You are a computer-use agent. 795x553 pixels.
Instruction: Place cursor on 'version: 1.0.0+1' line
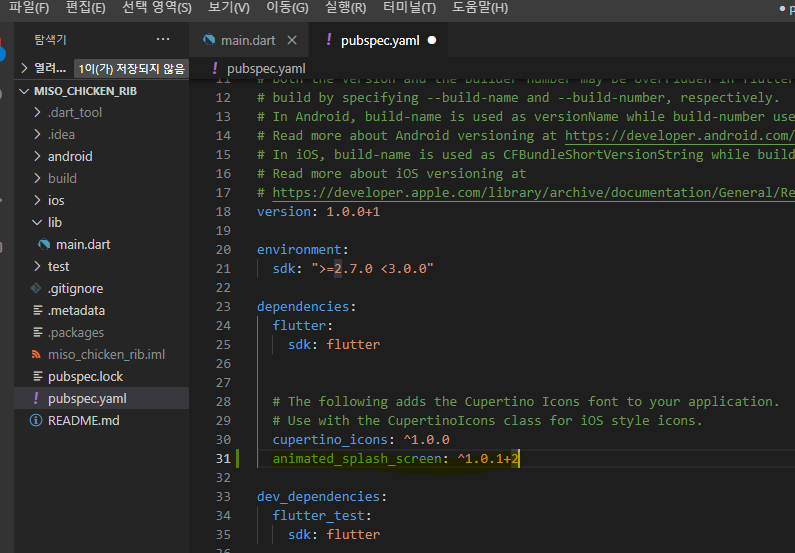[318, 211]
